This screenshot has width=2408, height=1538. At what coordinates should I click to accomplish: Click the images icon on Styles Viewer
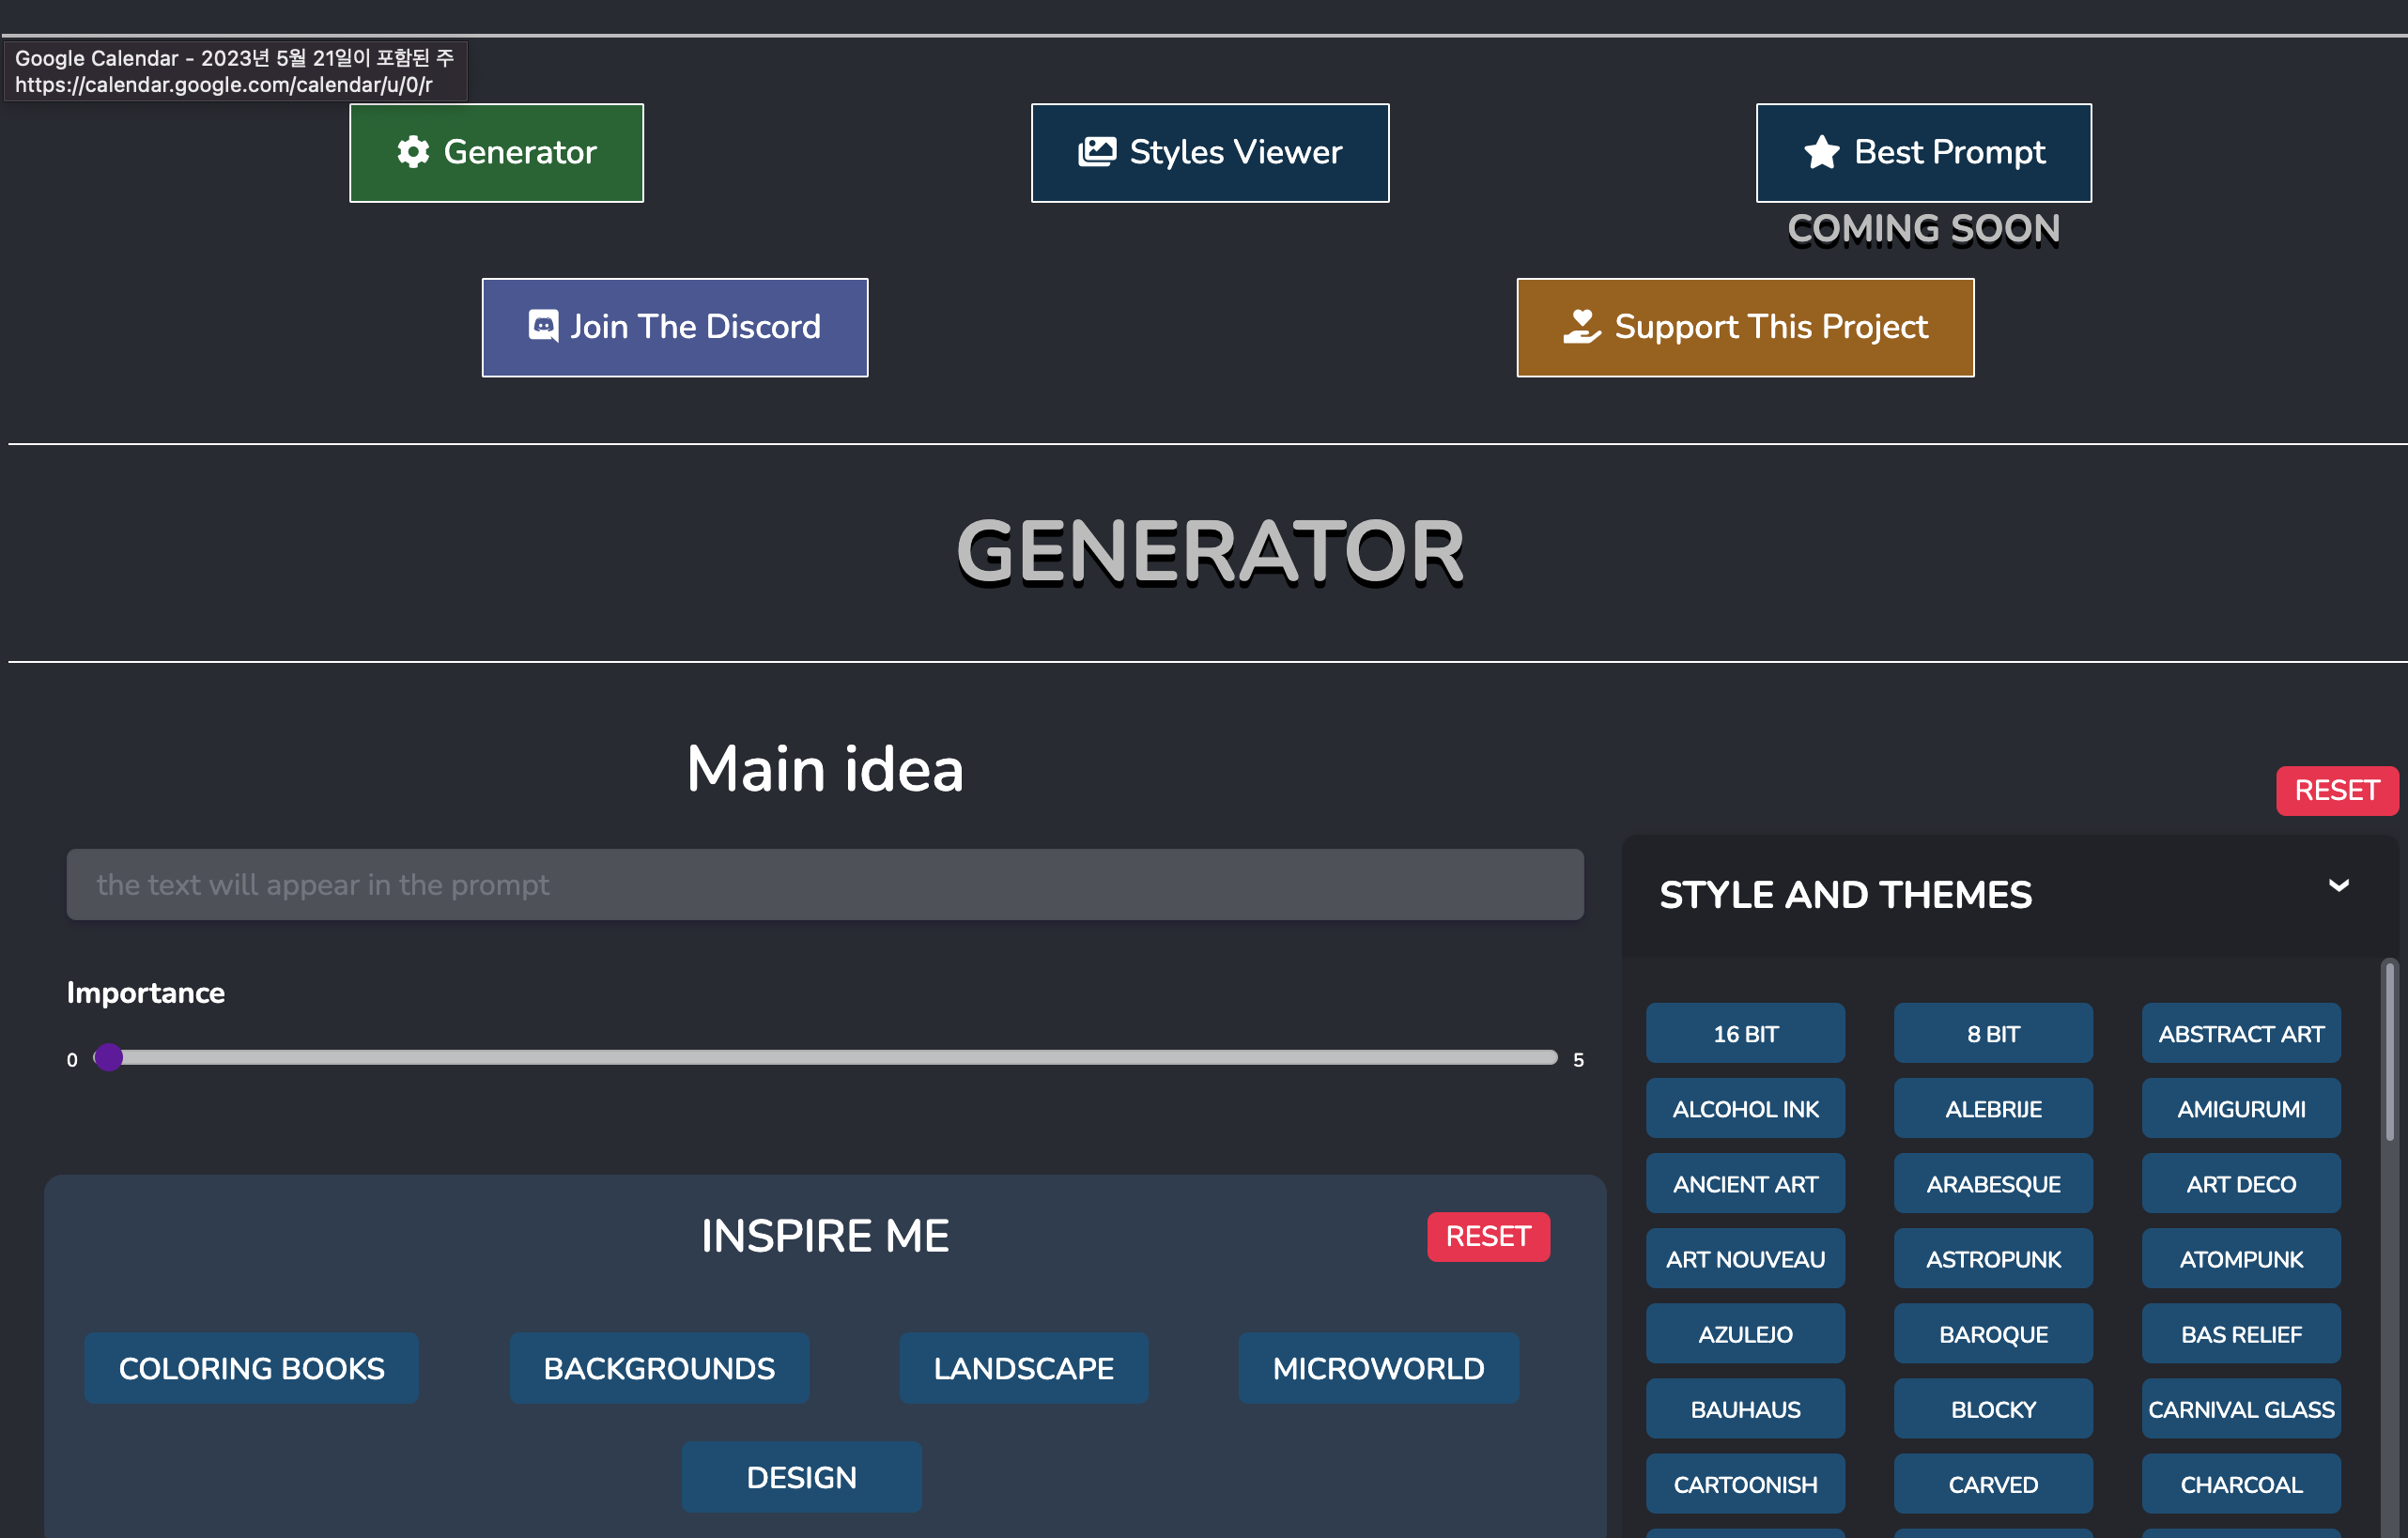pyautogui.click(x=1097, y=152)
